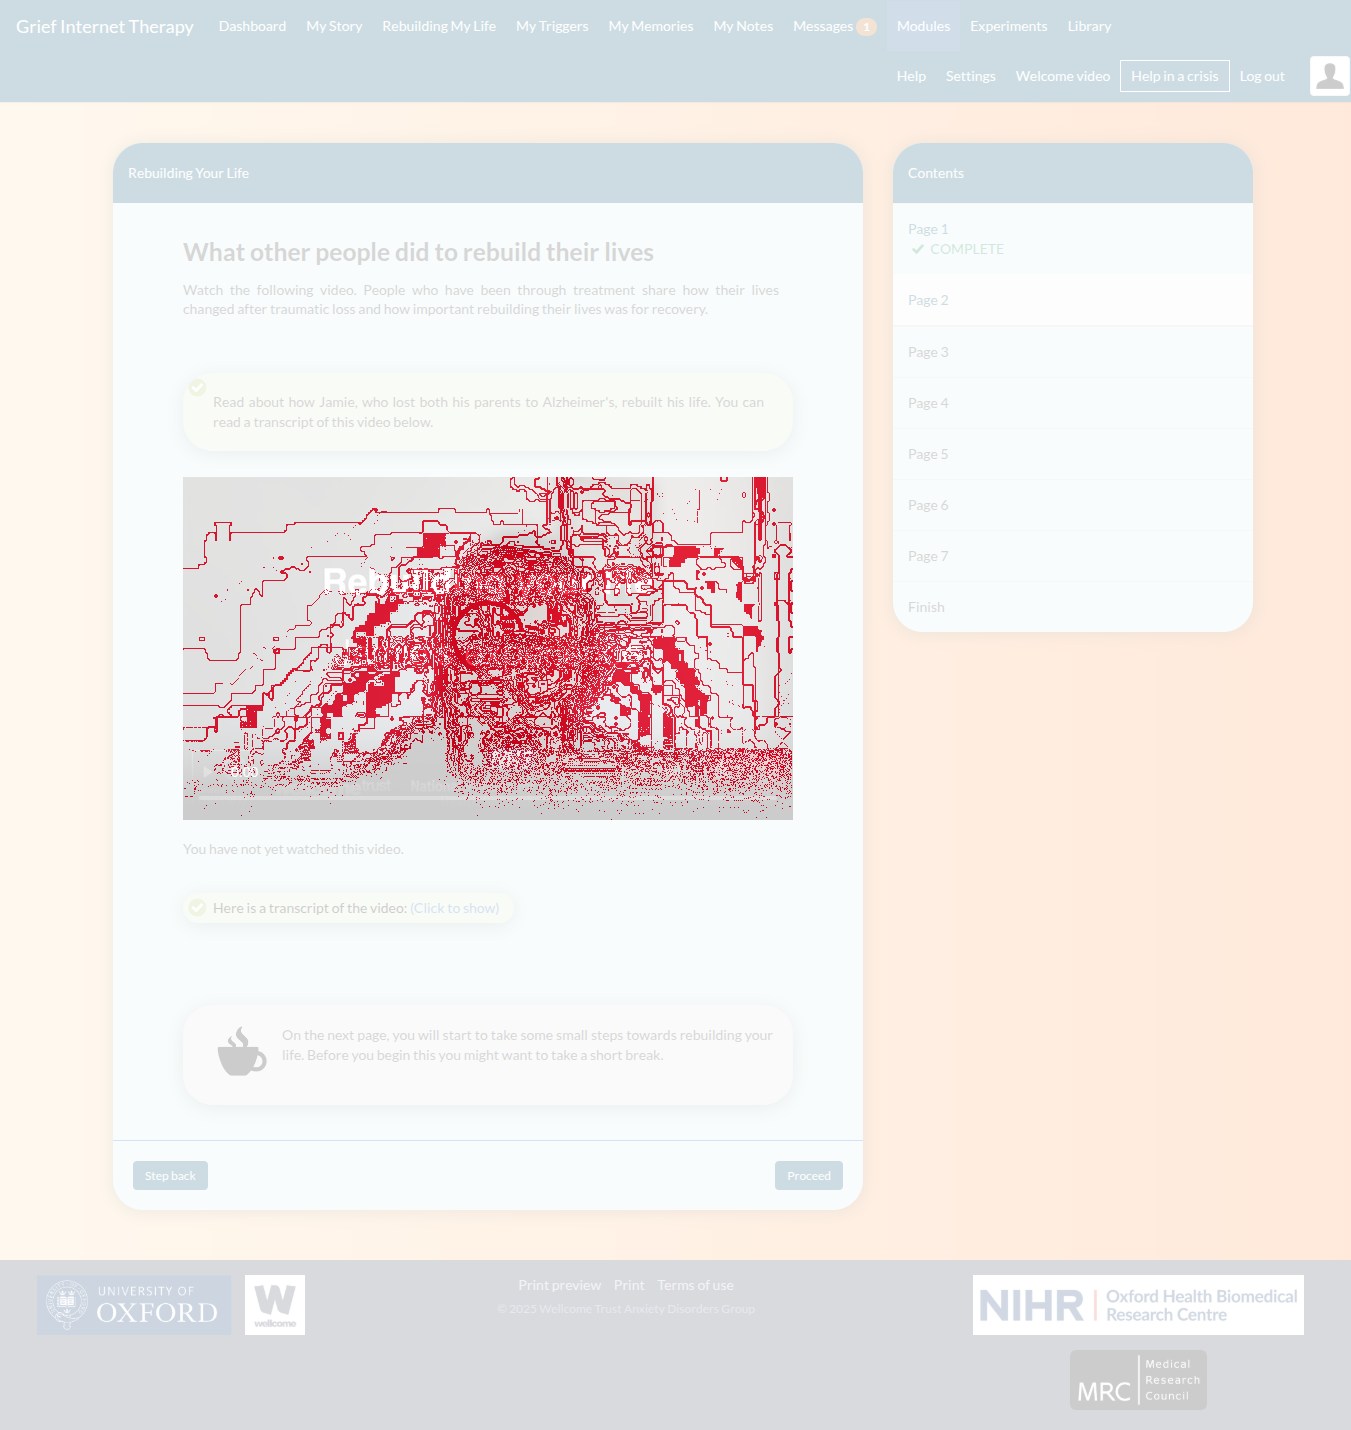Click the Messages notification badge

tap(866, 27)
